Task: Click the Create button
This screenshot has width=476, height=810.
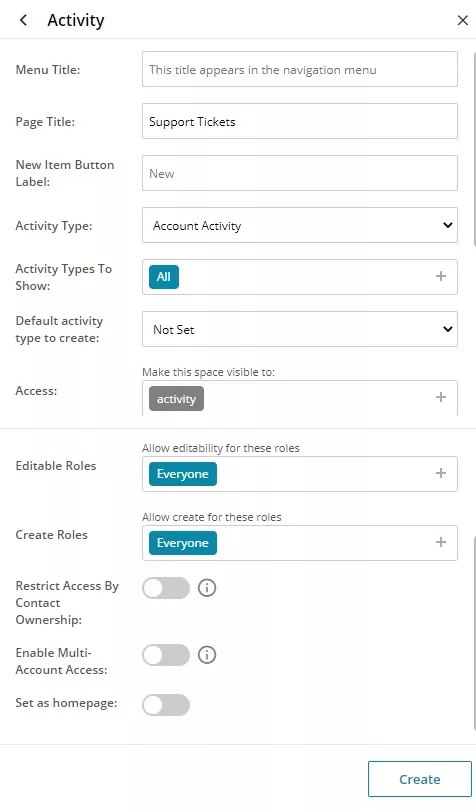Action: click(x=420, y=779)
